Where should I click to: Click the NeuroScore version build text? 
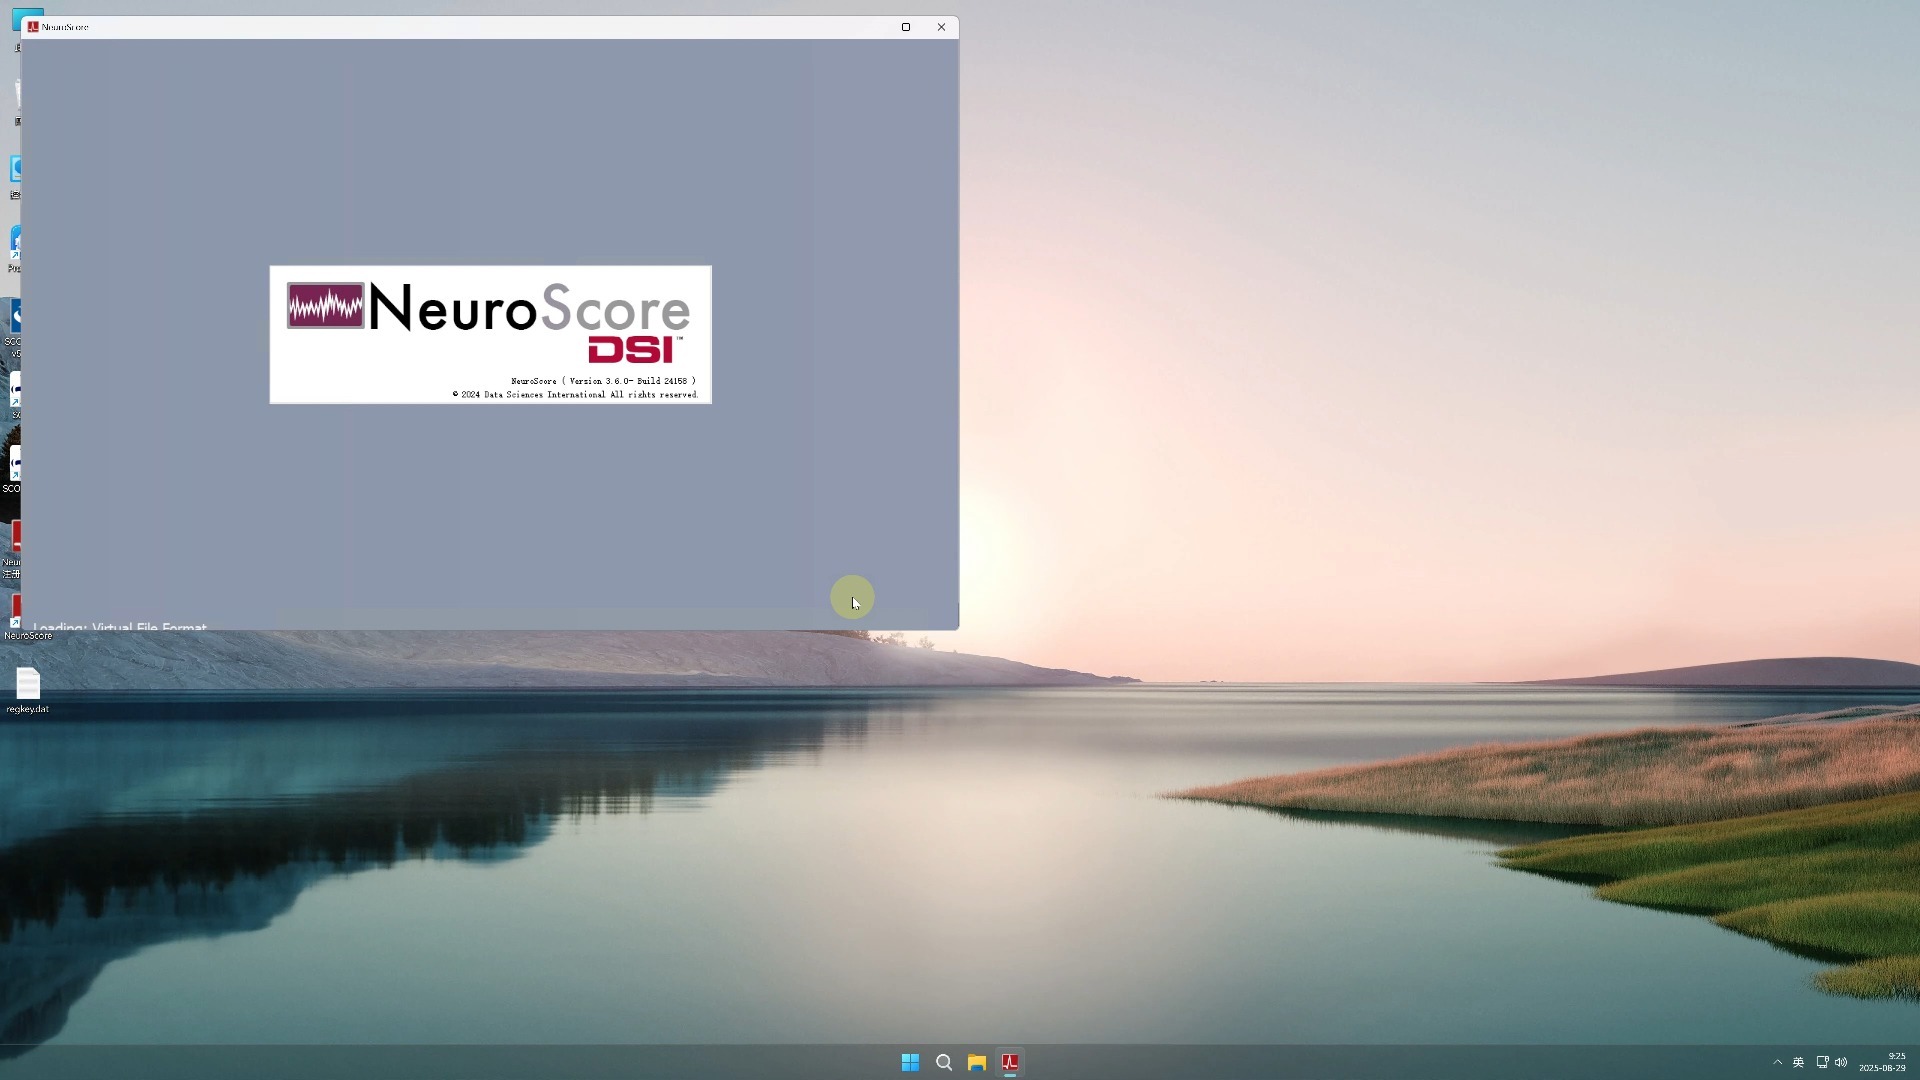tap(603, 381)
